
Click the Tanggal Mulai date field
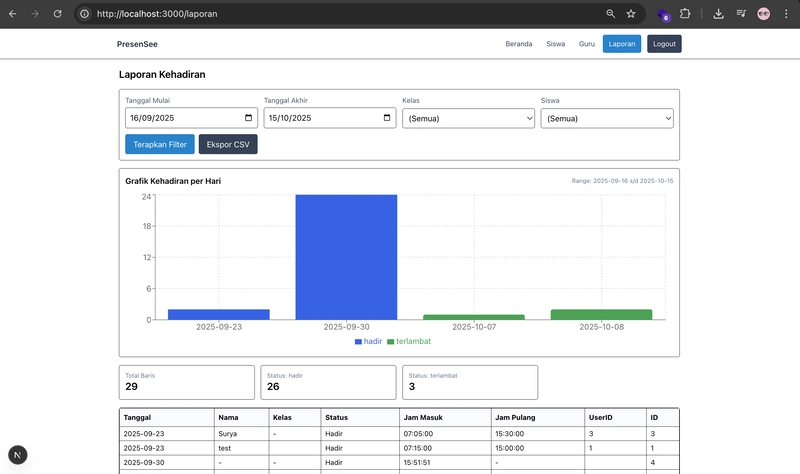191,118
